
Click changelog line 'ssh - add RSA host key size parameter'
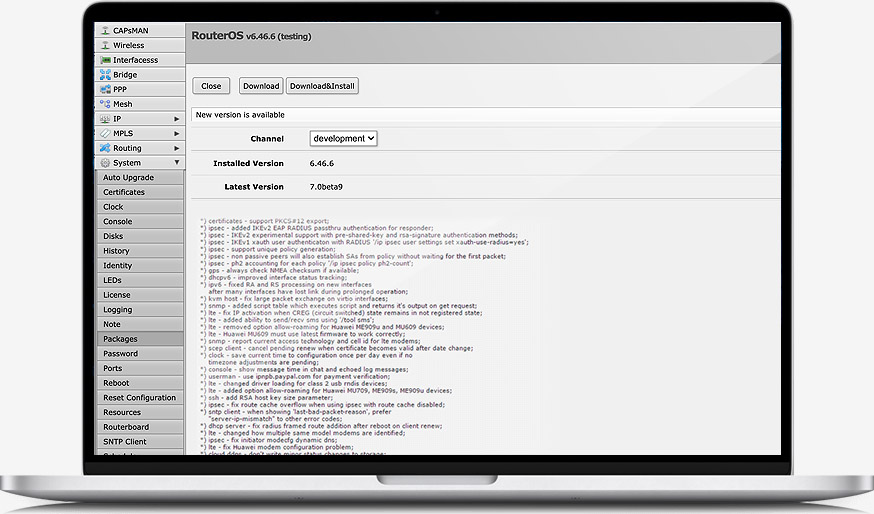point(266,397)
